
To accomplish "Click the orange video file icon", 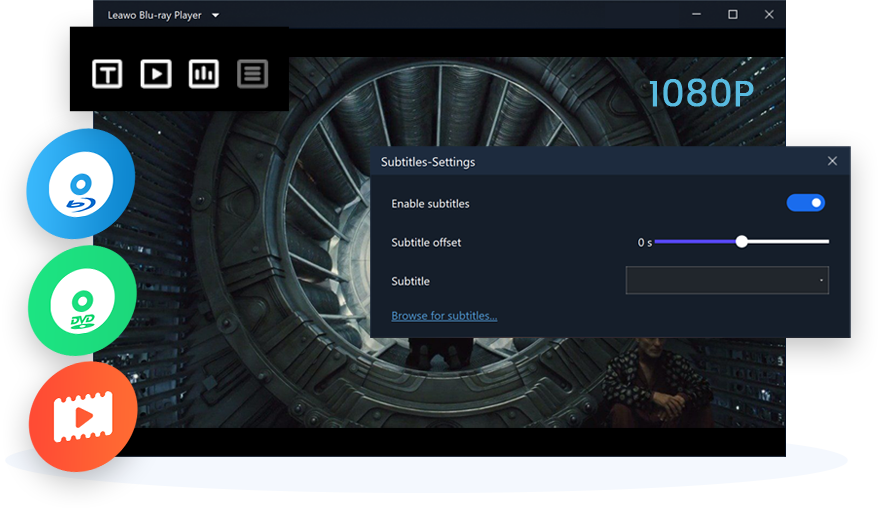I will point(82,416).
